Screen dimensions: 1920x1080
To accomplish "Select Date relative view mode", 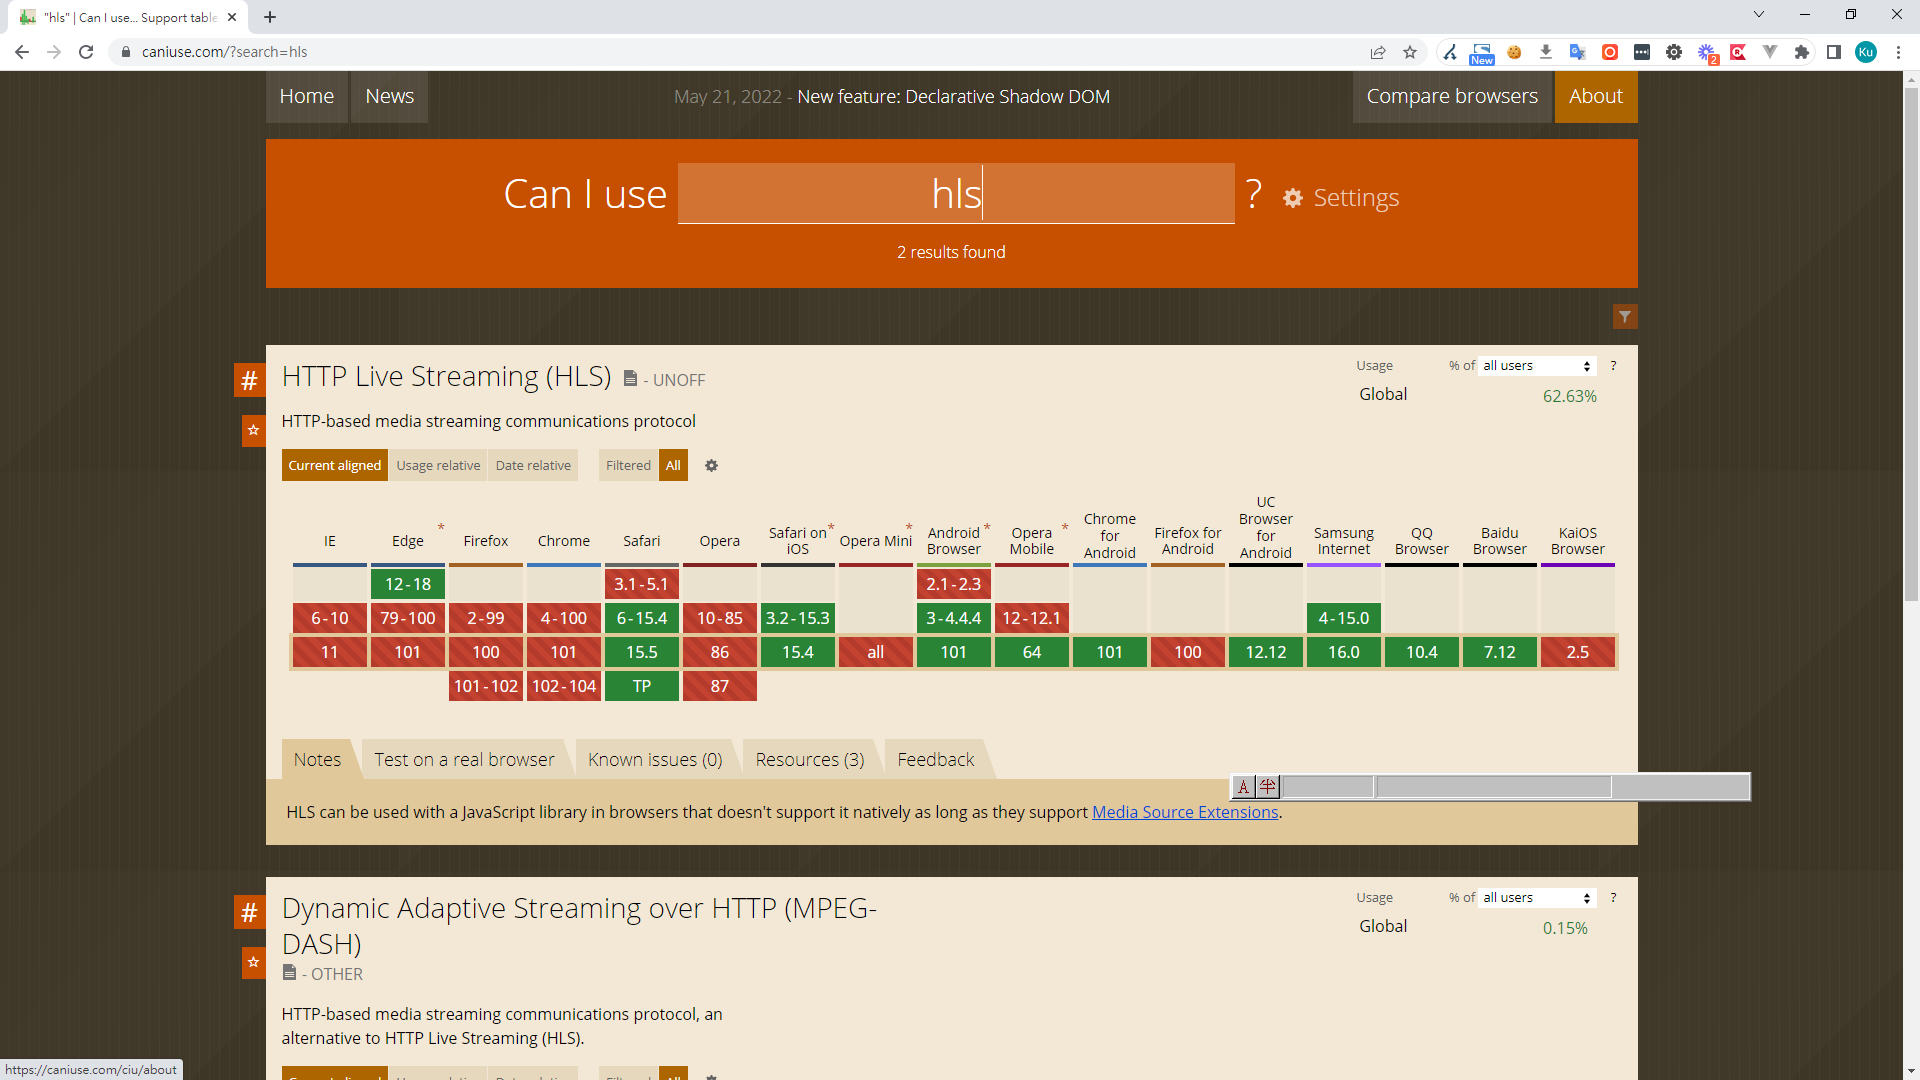I will coord(533,465).
